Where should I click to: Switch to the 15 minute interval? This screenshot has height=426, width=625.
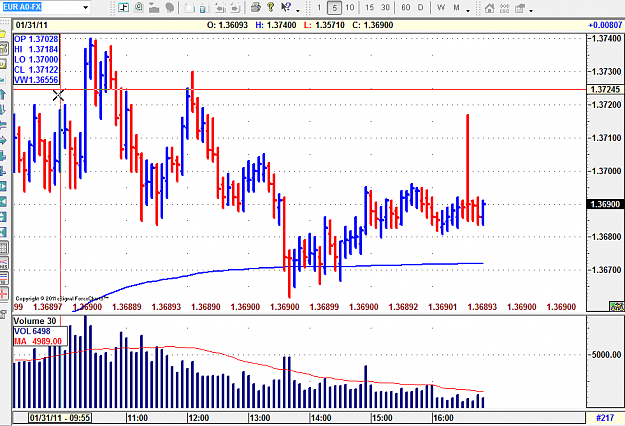[369, 8]
